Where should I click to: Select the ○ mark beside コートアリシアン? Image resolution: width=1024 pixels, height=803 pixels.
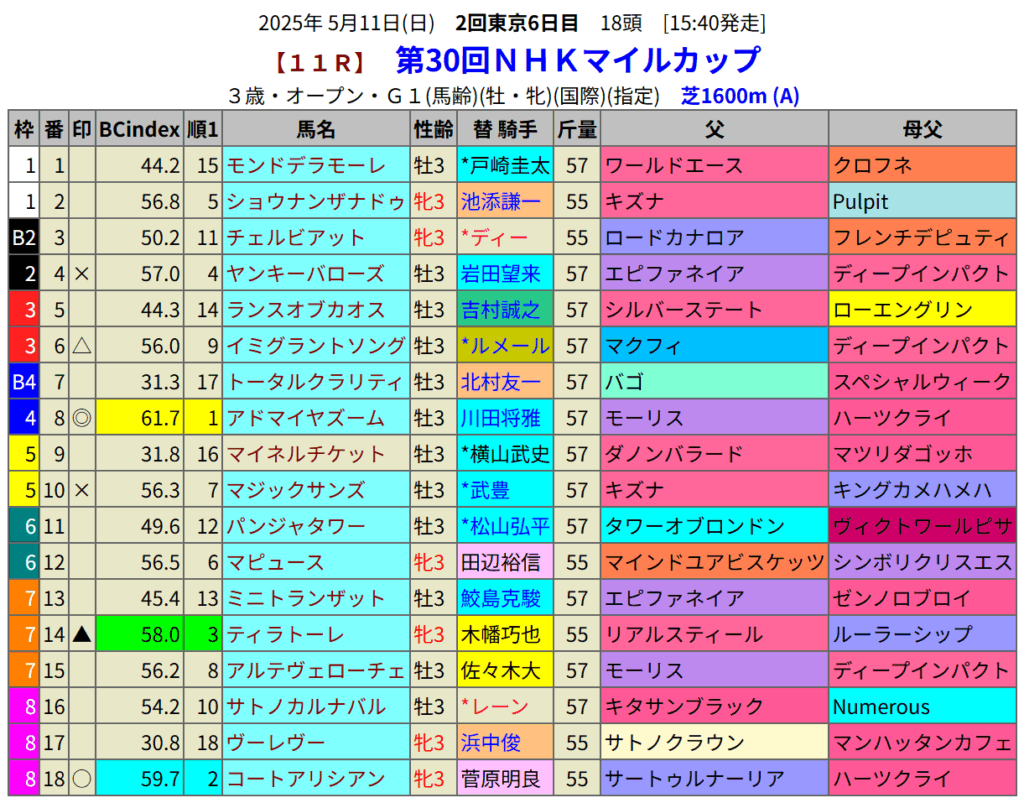[82, 778]
